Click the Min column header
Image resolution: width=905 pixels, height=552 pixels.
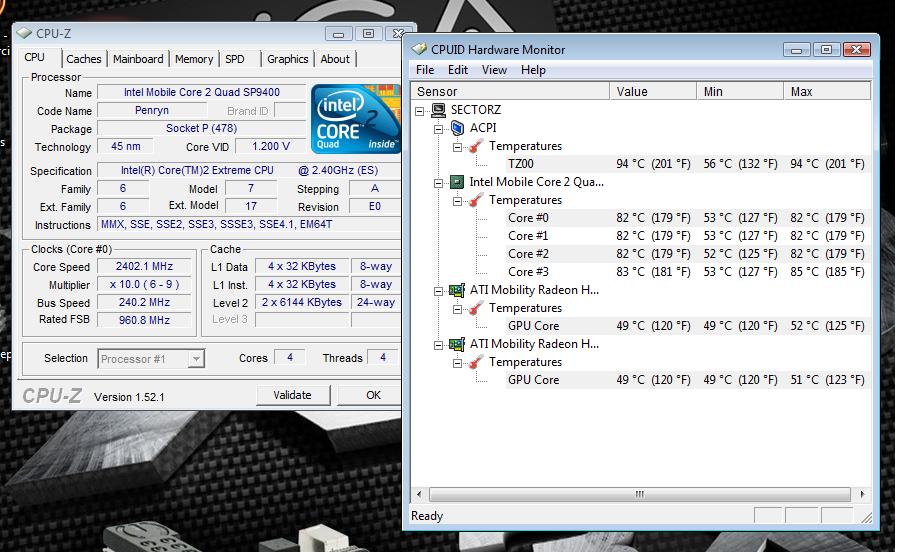pyautogui.click(x=741, y=91)
